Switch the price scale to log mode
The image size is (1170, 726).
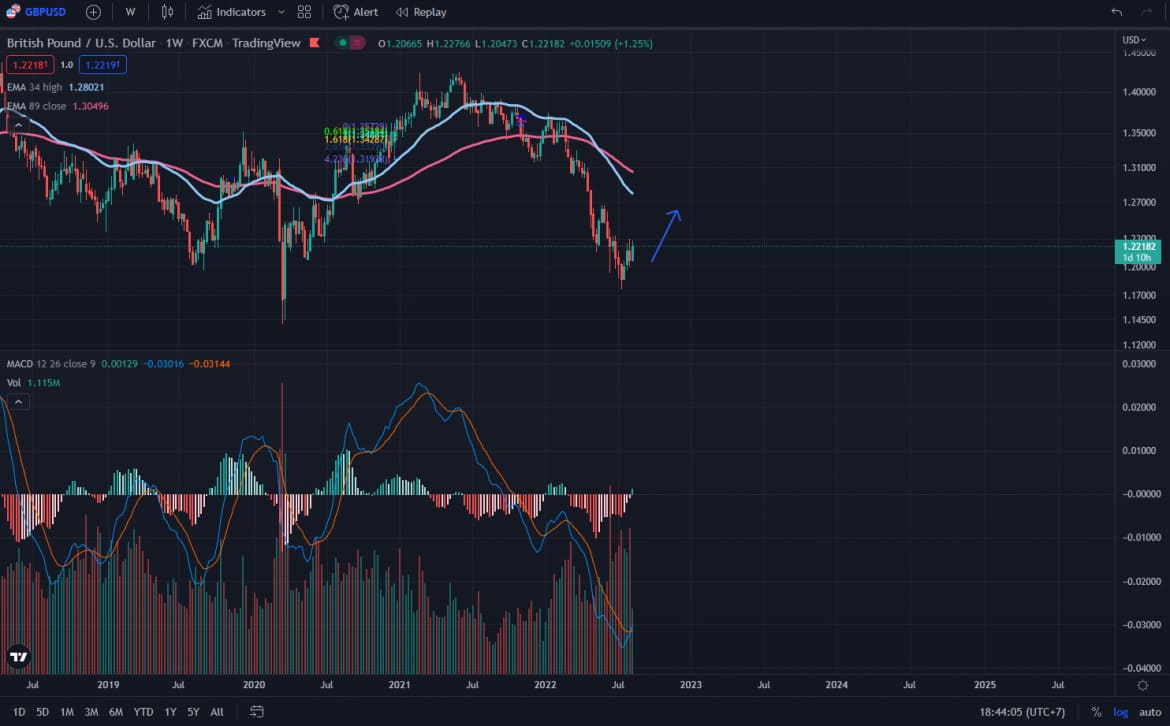click(1122, 712)
